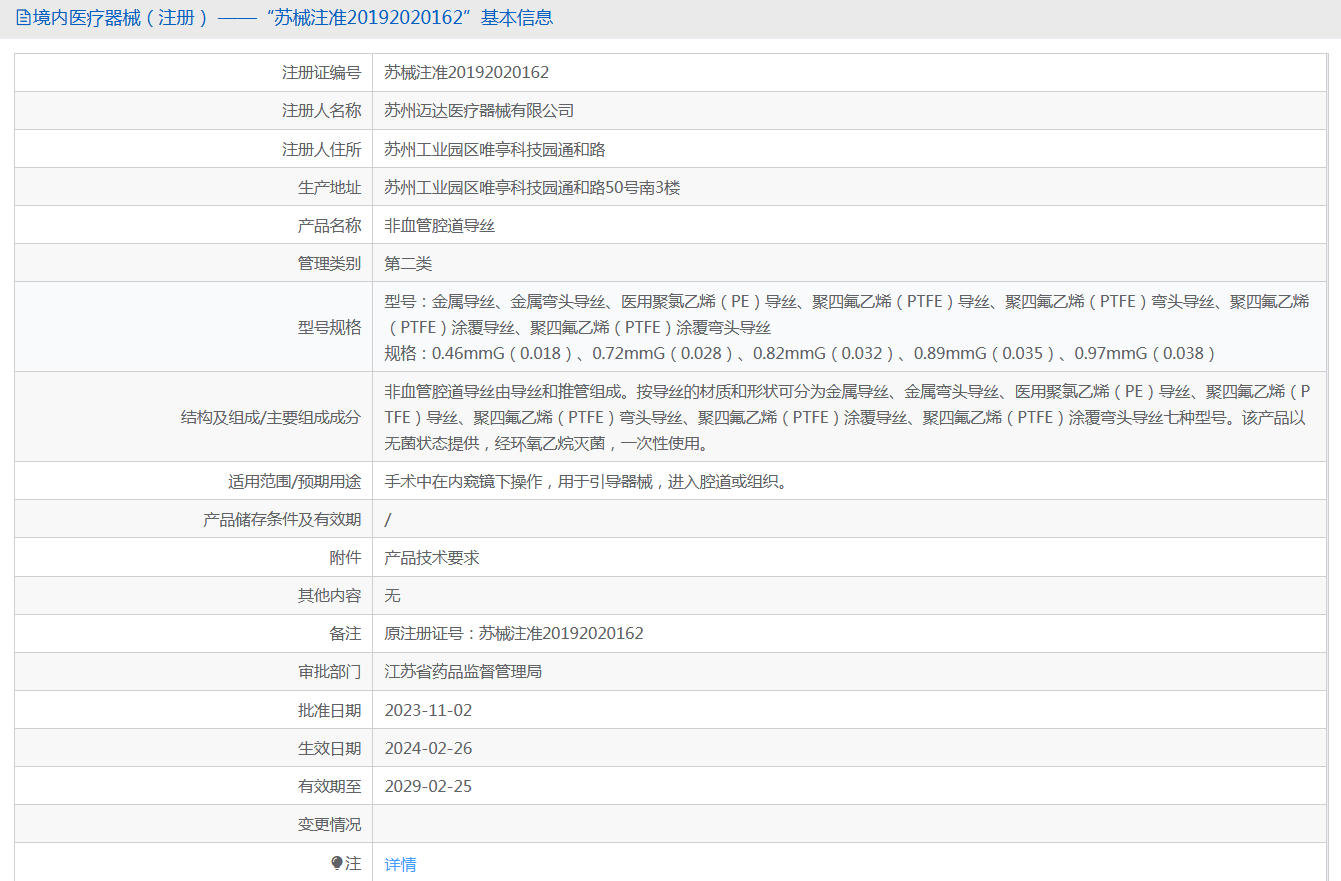Click intended use text 手术中在内窥镜下操作
Screen dimensions: 1341x881
point(586,481)
